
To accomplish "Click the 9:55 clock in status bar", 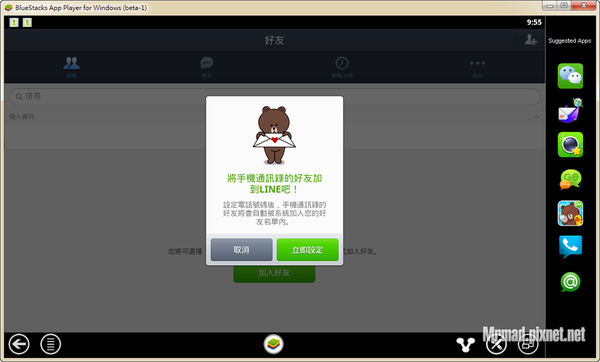I will pyautogui.click(x=534, y=22).
